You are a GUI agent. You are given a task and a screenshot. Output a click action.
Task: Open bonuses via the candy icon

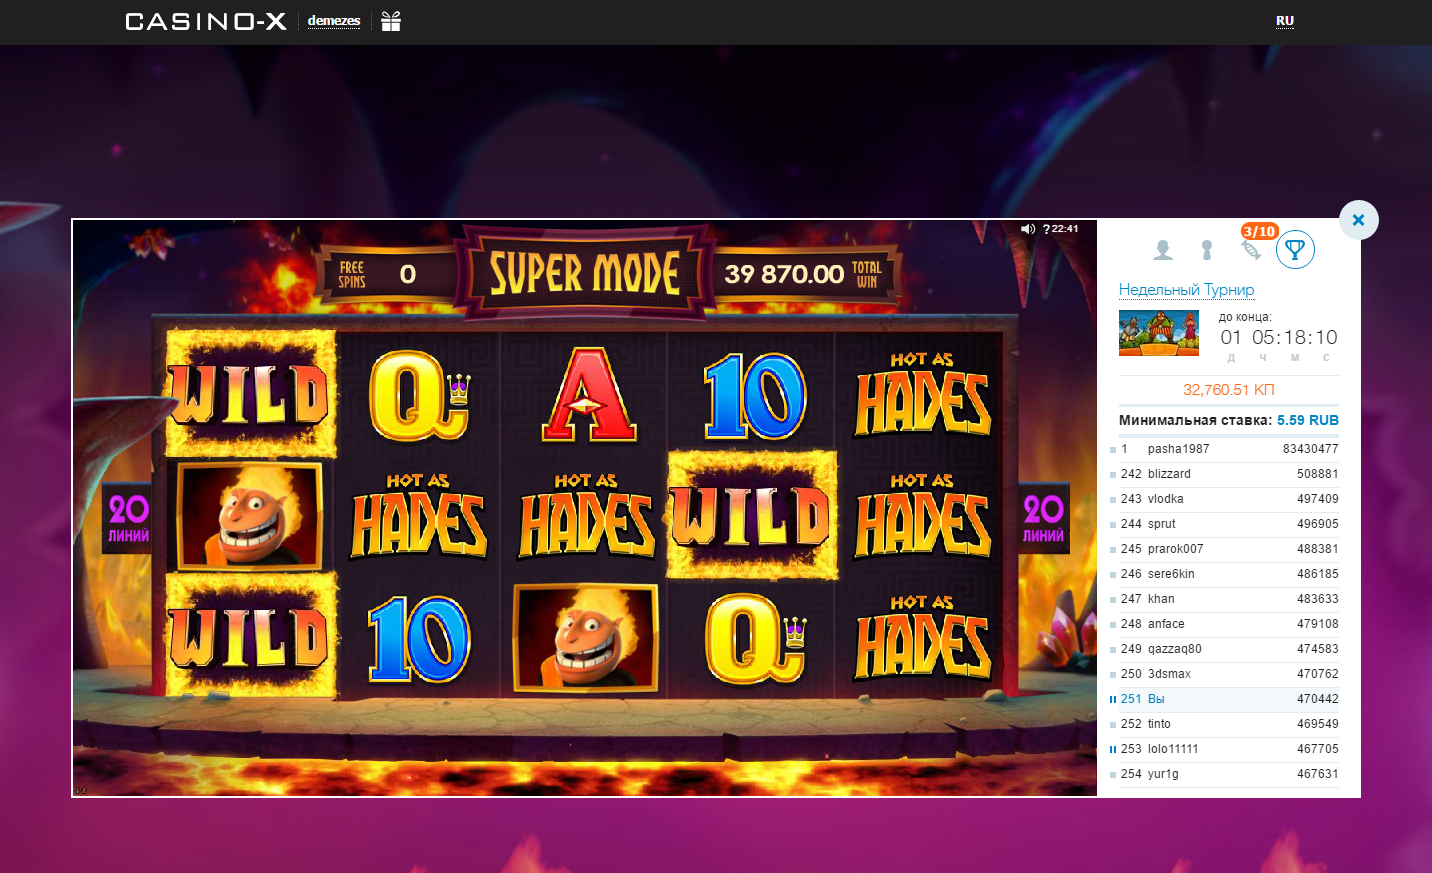point(1250,250)
